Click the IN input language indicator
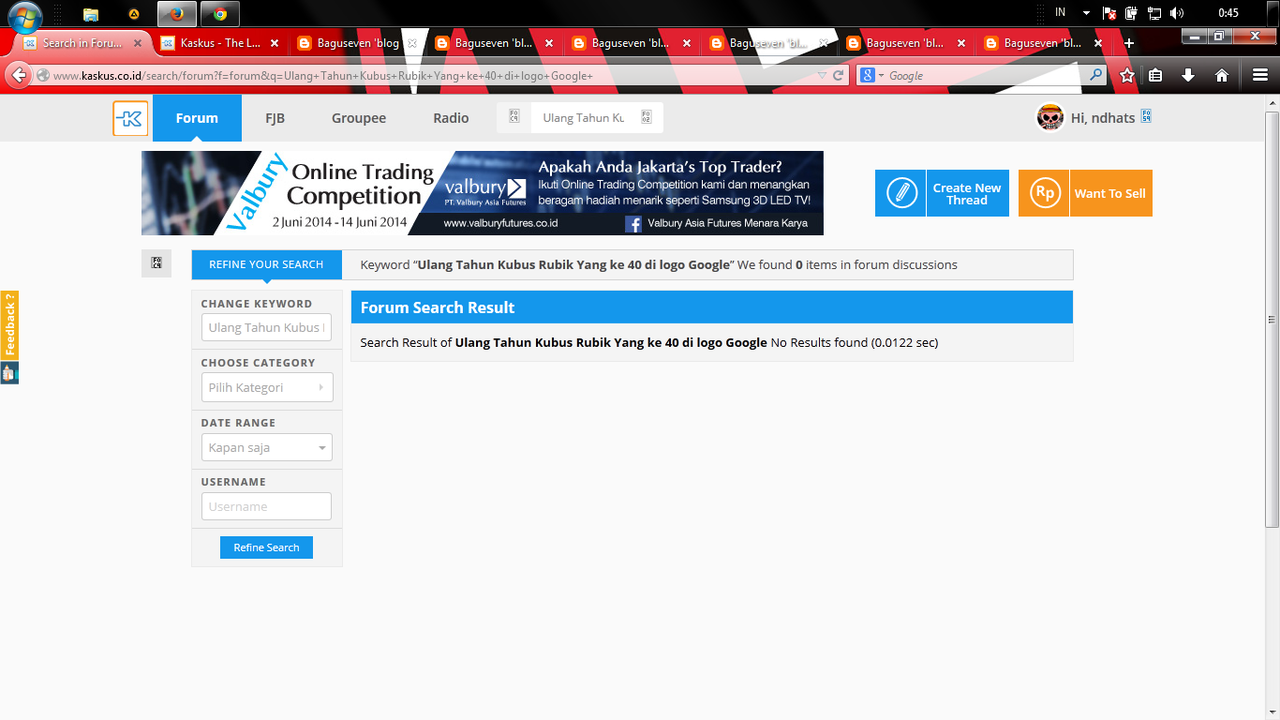The image size is (1280, 720). [1060, 13]
